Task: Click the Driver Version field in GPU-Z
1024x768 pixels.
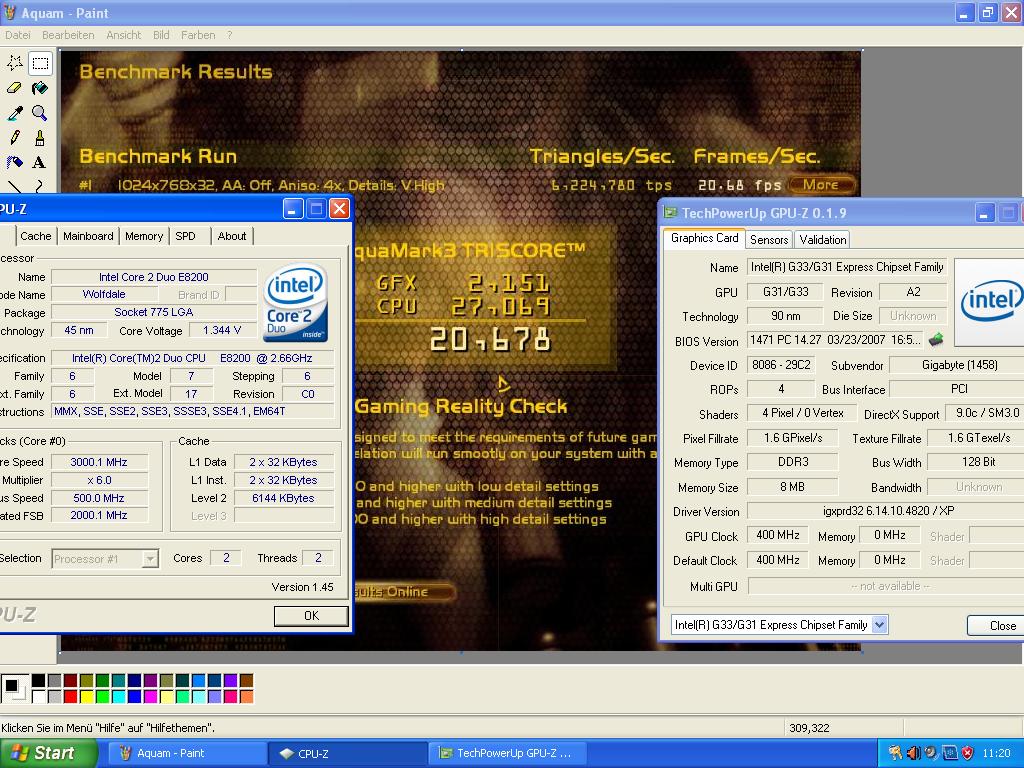Action: pos(886,511)
